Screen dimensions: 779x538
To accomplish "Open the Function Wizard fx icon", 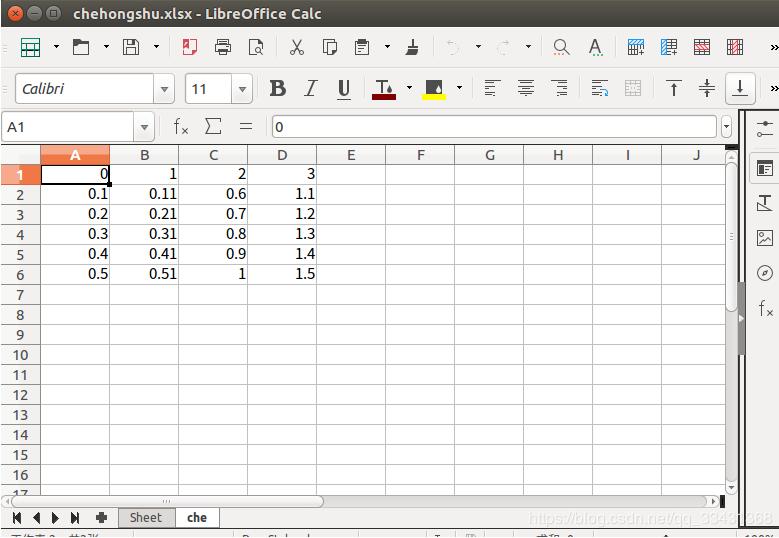I will coord(181,127).
